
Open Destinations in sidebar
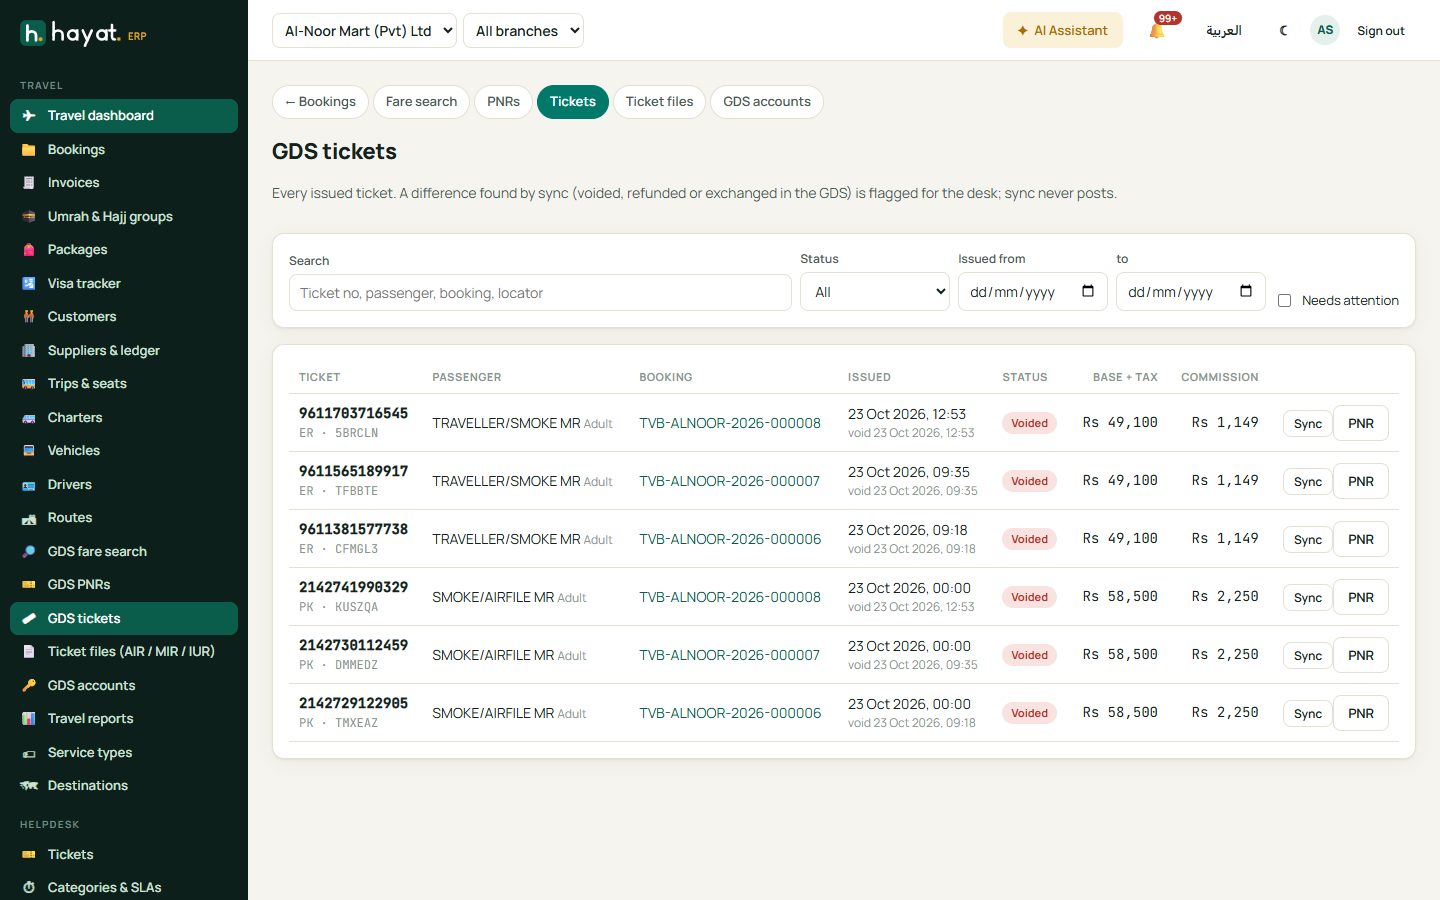(124, 786)
